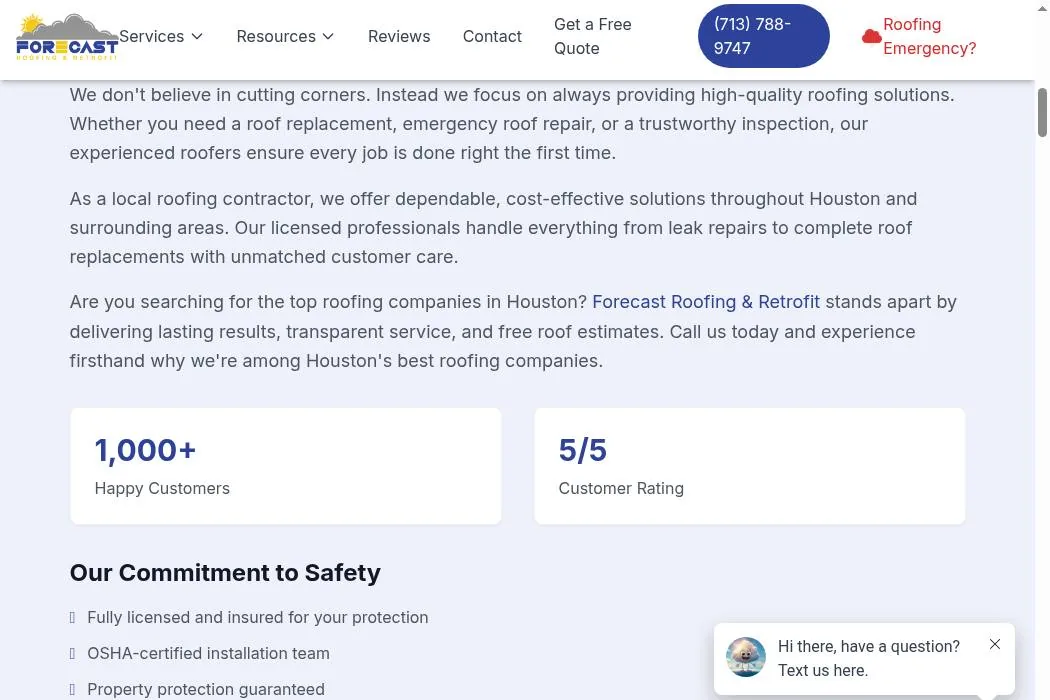Expand the Resources dropdown menu
1050x700 pixels.
[285, 36]
